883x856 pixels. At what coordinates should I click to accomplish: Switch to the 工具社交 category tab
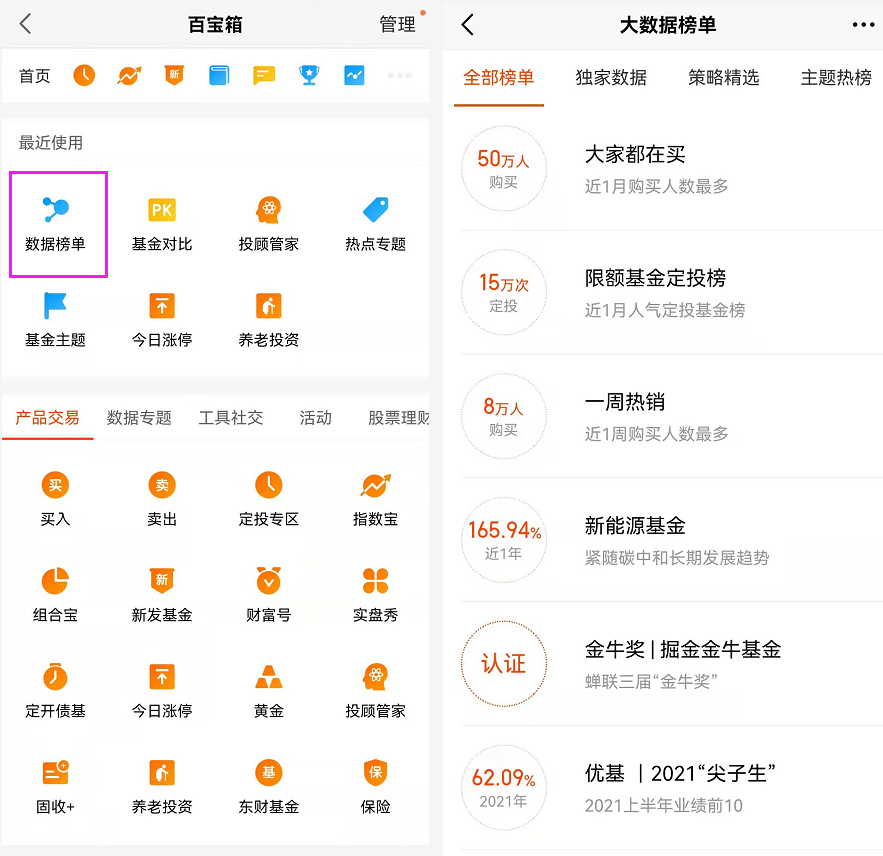coord(231,417)
